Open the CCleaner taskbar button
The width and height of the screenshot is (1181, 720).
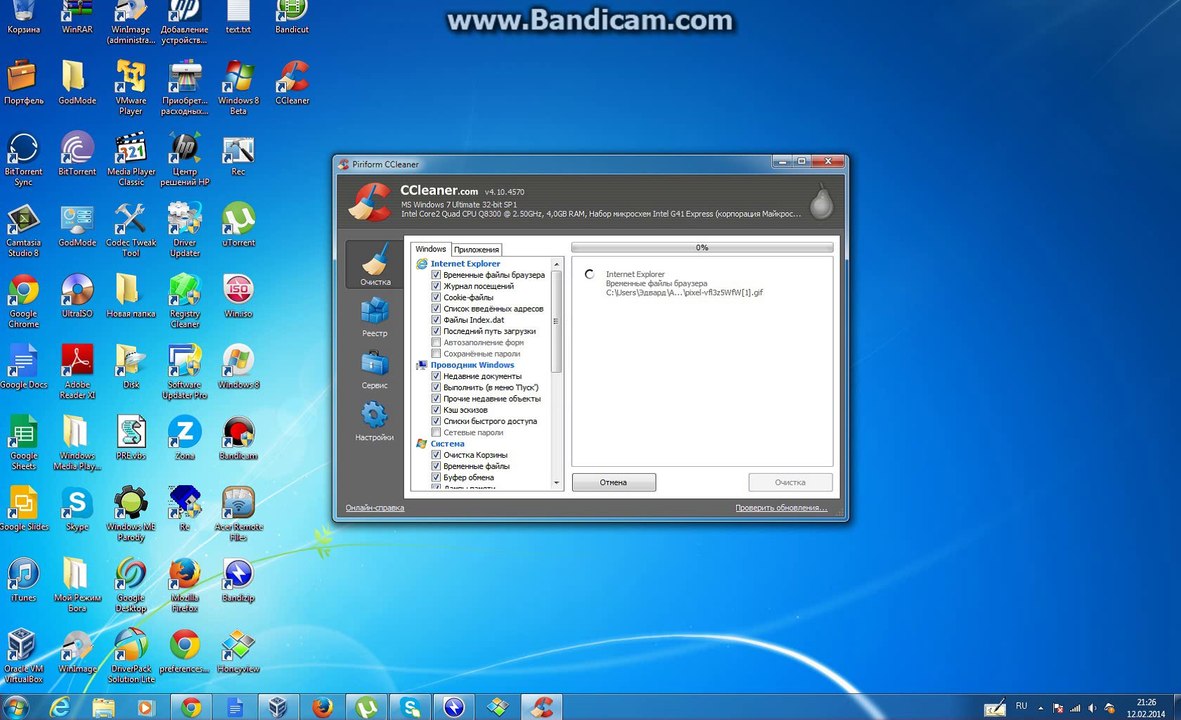542,707
